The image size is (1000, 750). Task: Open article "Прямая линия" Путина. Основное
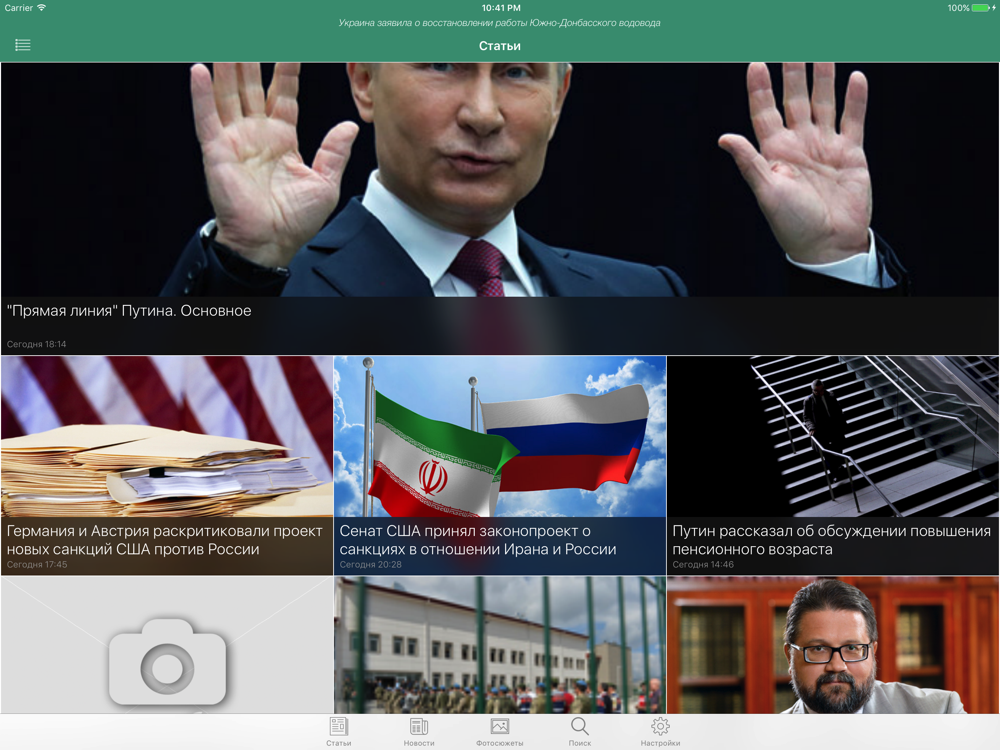point(129,311)
